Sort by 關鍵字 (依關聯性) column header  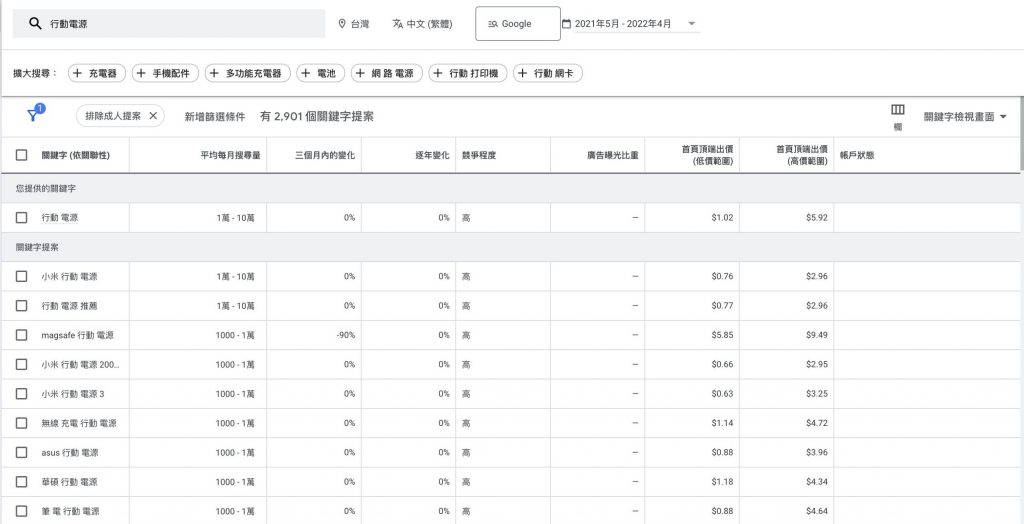click(x=75, y=156)
